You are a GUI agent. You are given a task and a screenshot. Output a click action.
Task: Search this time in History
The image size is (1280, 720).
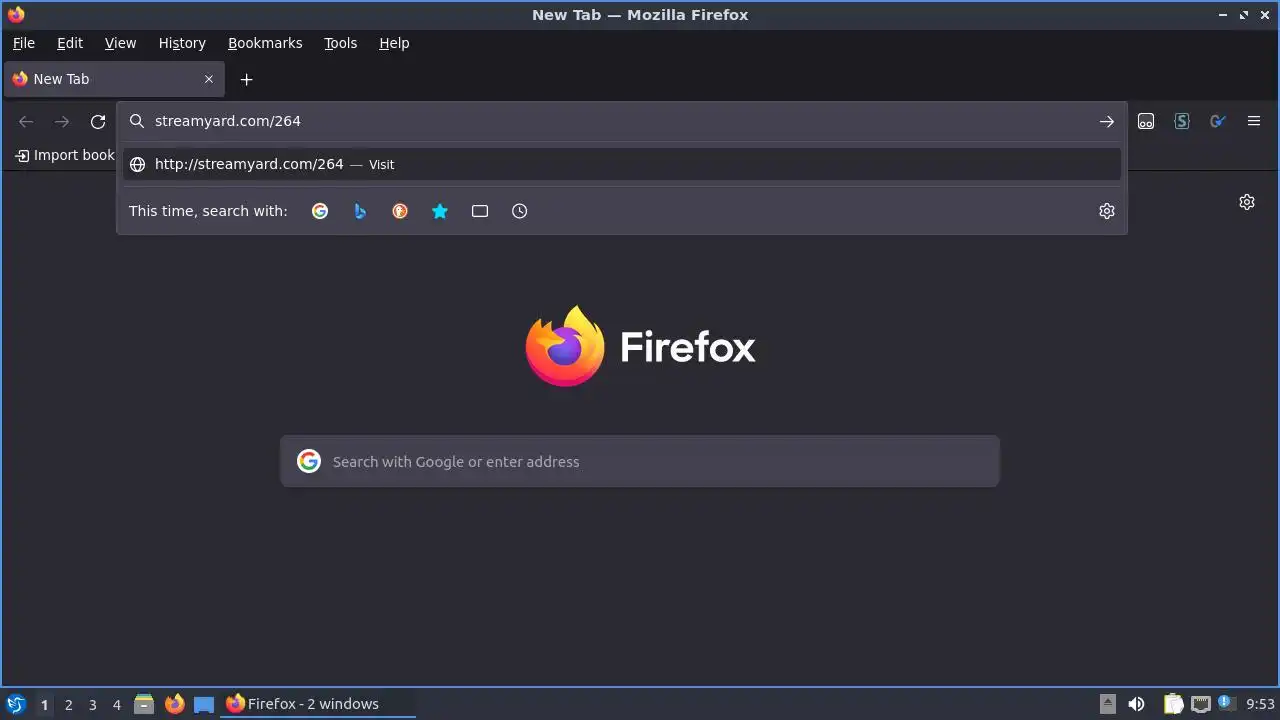520,211
